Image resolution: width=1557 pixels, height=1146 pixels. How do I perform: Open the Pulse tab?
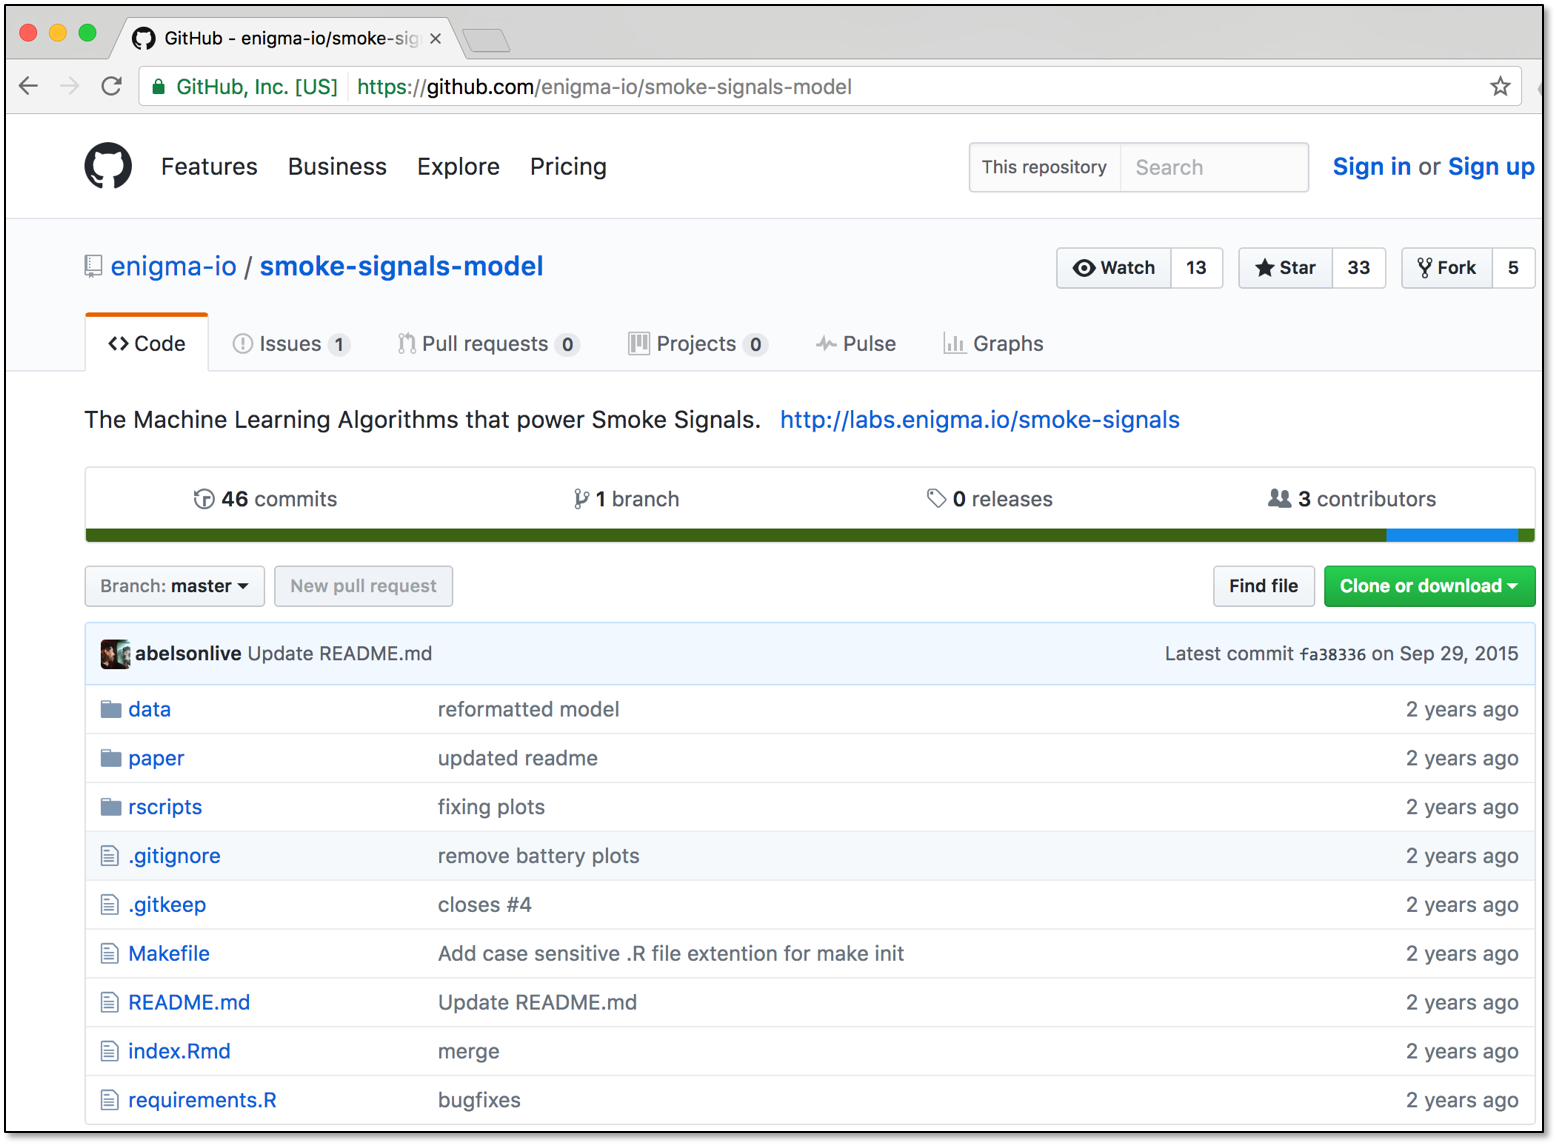pyautogui.click(x=856, y=344)
